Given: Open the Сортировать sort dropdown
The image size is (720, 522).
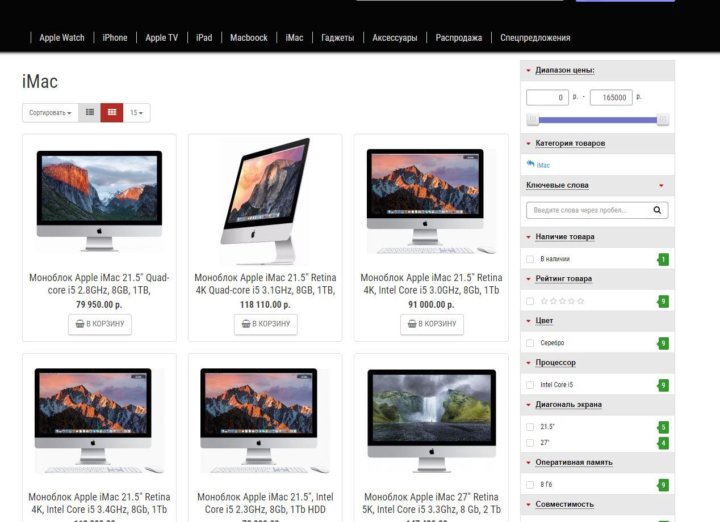Looking at the screenshot, I should click(x=50, y=112).
